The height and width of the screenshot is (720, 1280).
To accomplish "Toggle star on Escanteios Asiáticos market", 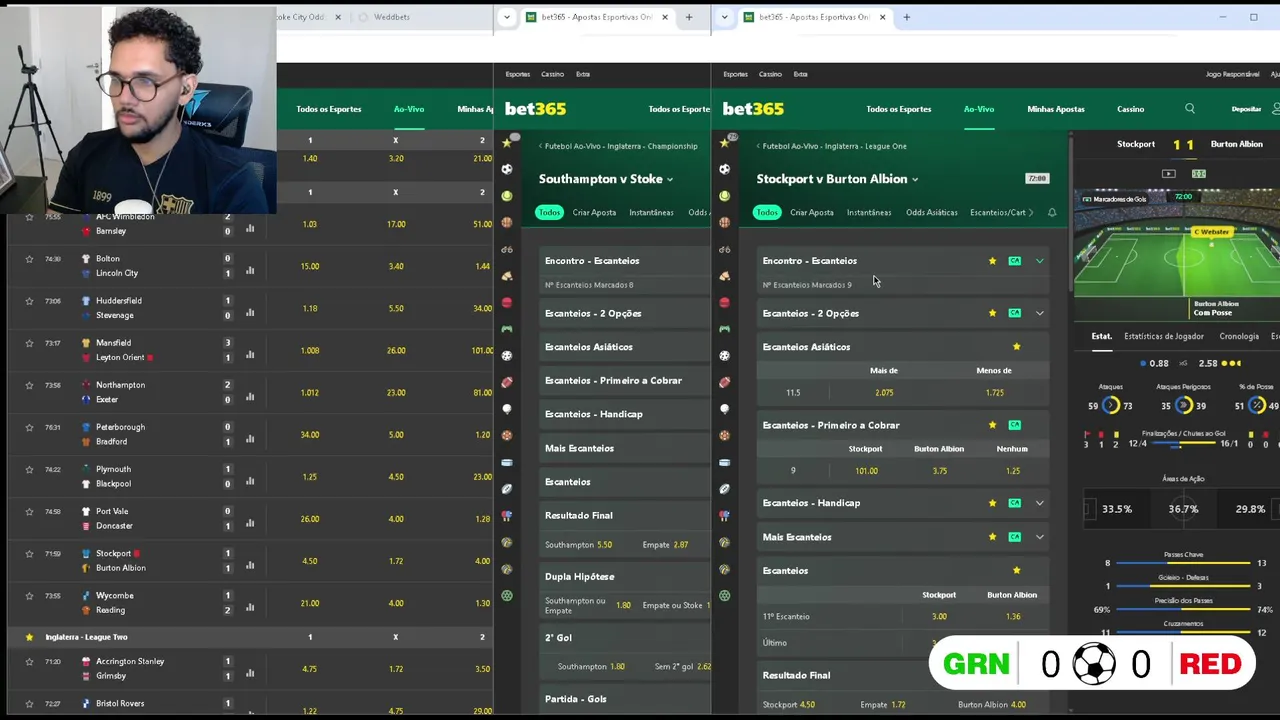I will tap(1017, 347).
